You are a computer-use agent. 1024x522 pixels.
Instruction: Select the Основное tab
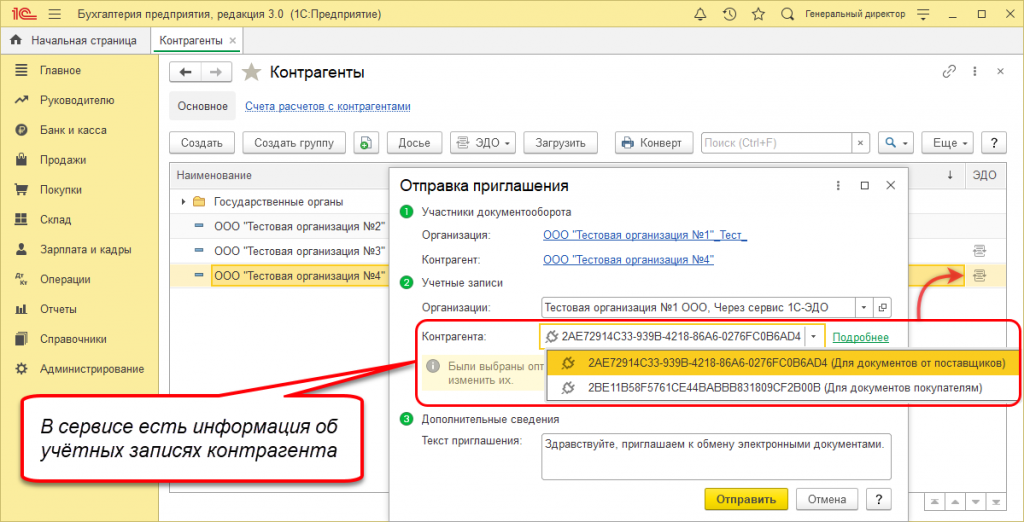pyautogui.click(x=203, y=106)
